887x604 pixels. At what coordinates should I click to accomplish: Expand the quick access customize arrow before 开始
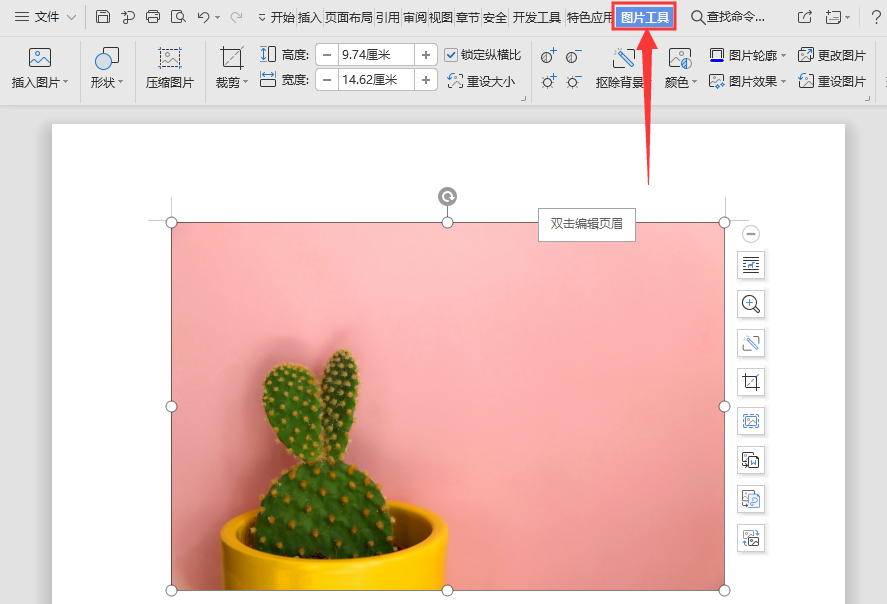point(262,18)
